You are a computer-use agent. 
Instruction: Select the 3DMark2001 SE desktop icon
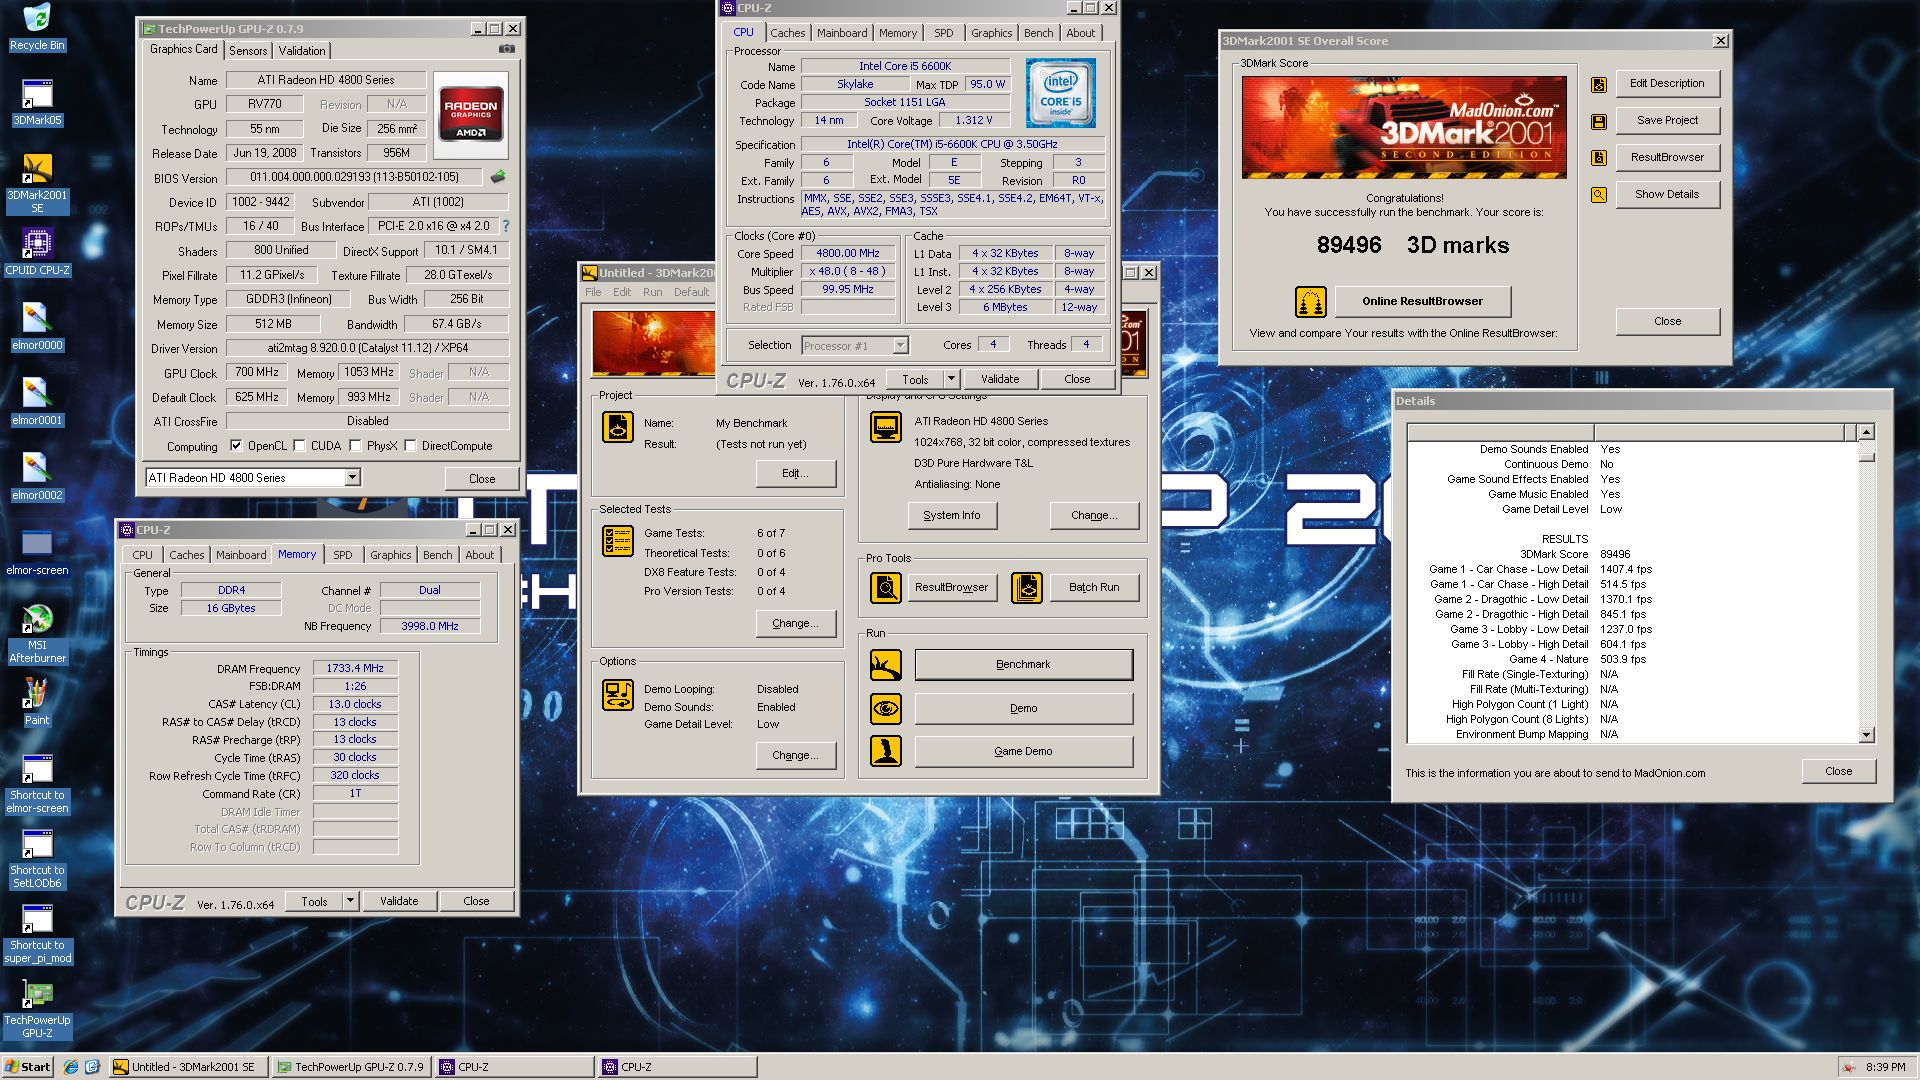point(37,184)
